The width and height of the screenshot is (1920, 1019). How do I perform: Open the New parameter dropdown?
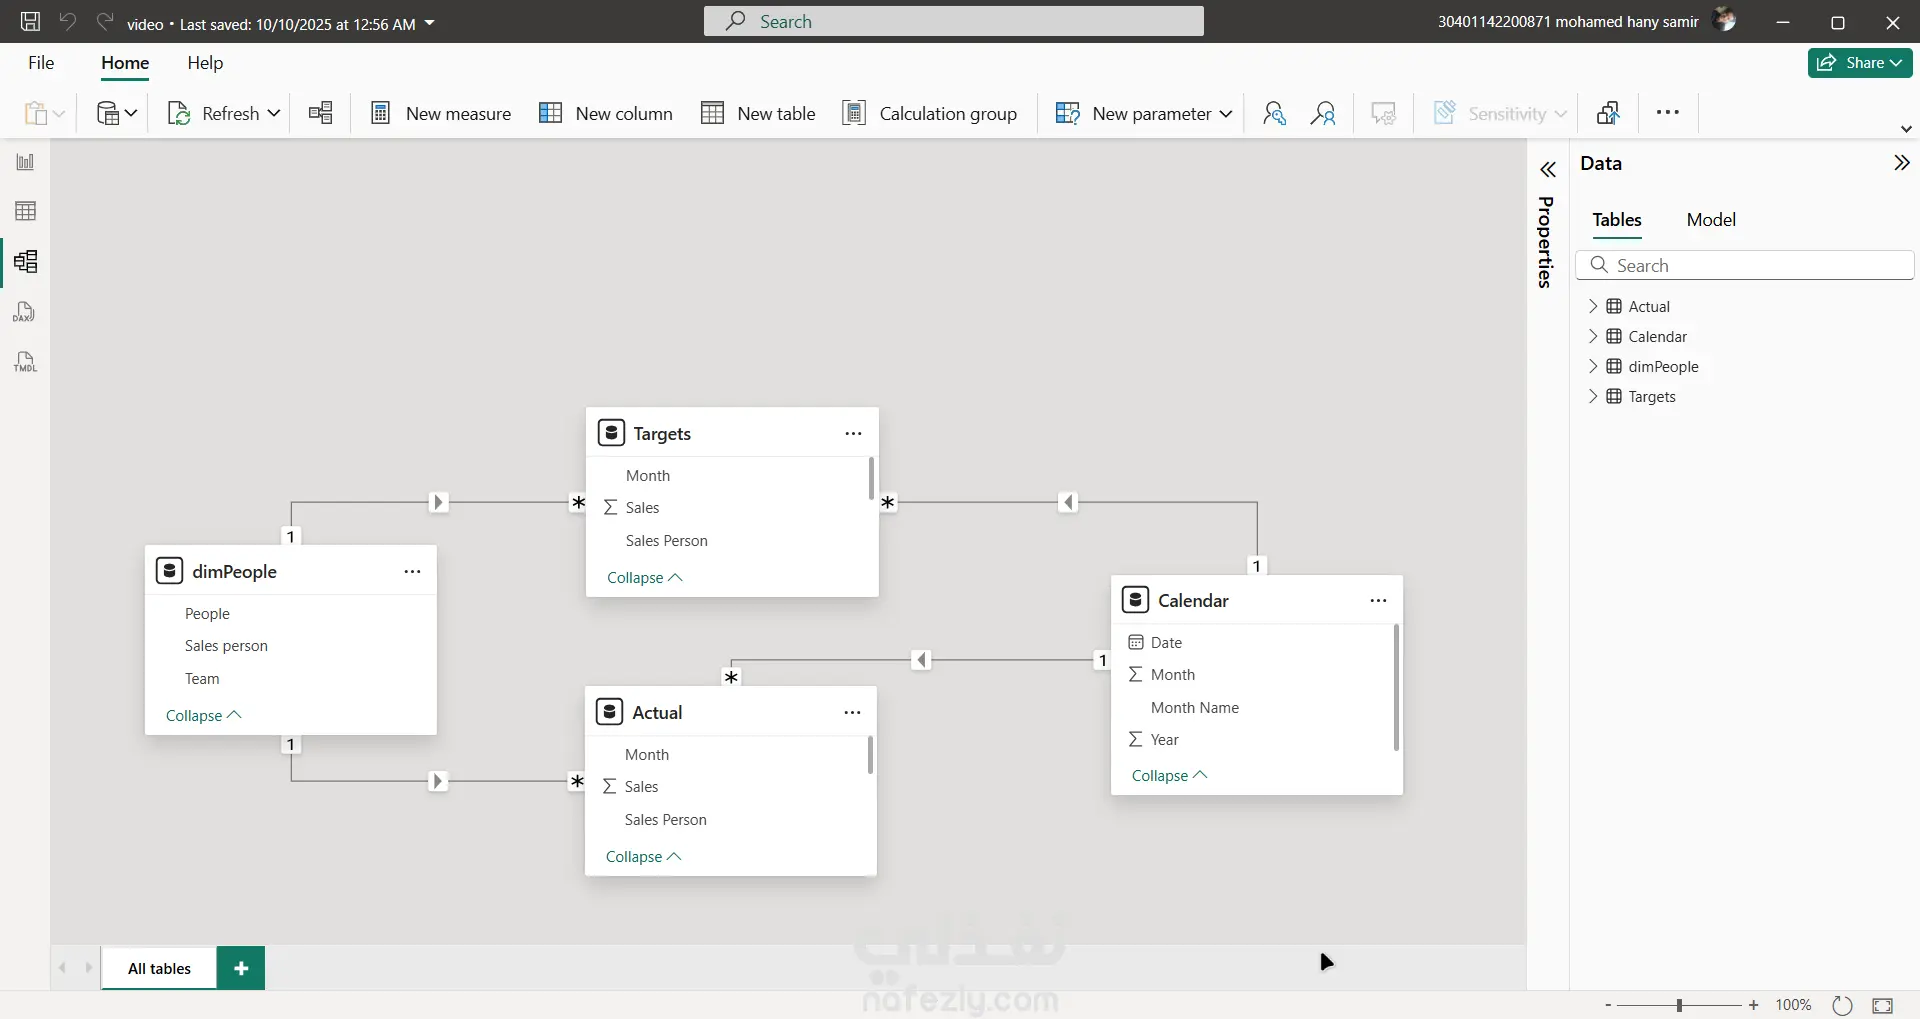[x=1226, y=113]
